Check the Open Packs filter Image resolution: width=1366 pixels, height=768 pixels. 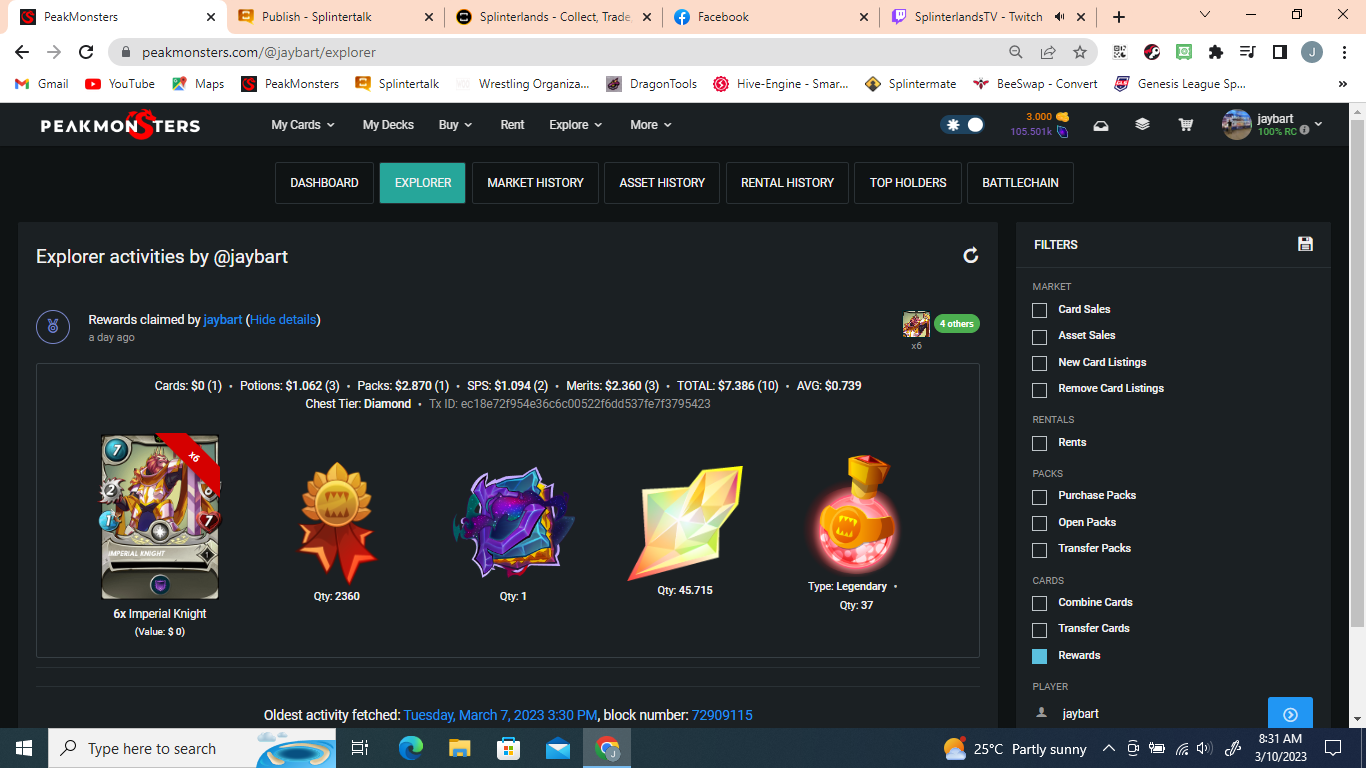pos(1040,523)
